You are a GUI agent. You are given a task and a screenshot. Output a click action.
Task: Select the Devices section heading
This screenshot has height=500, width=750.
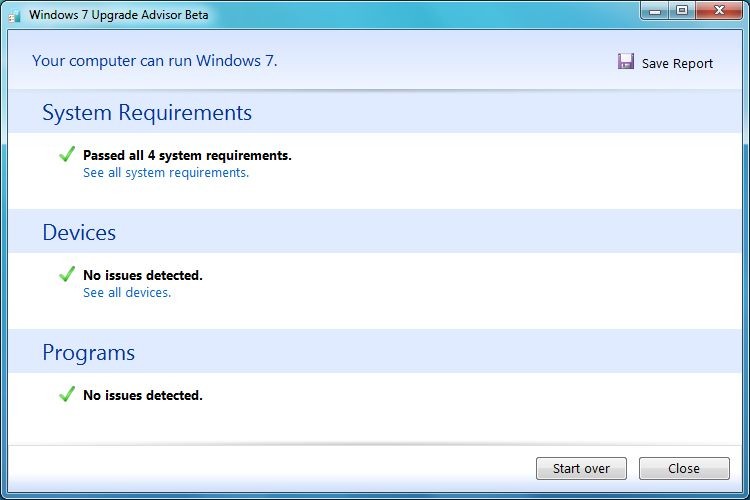click(79, 233)
